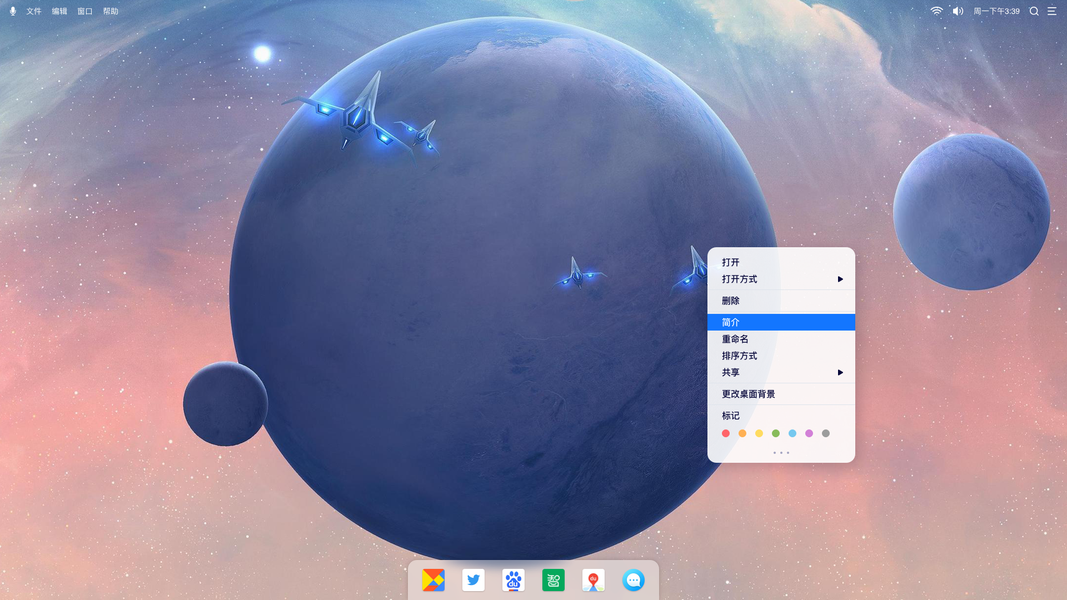Screen dimensions: 1067x600
Task: Select 排序方式 in the context menu
Action: [781, 356]
